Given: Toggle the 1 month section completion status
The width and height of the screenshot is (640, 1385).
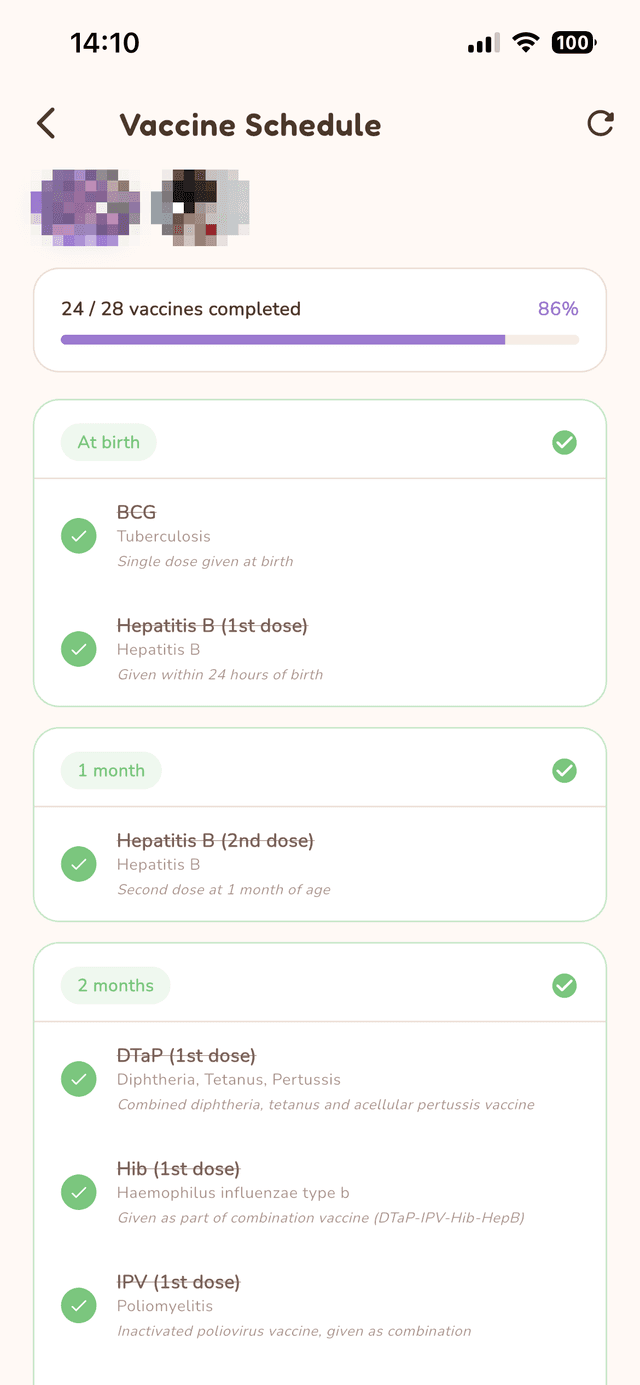Looking at the screenshot, I should tap(564, 770).
